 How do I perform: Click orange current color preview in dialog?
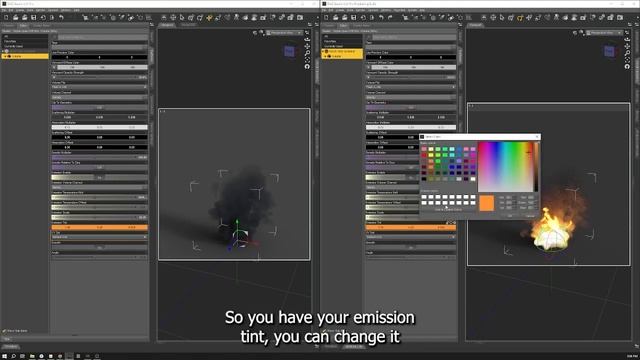click(x=487, y=203)
